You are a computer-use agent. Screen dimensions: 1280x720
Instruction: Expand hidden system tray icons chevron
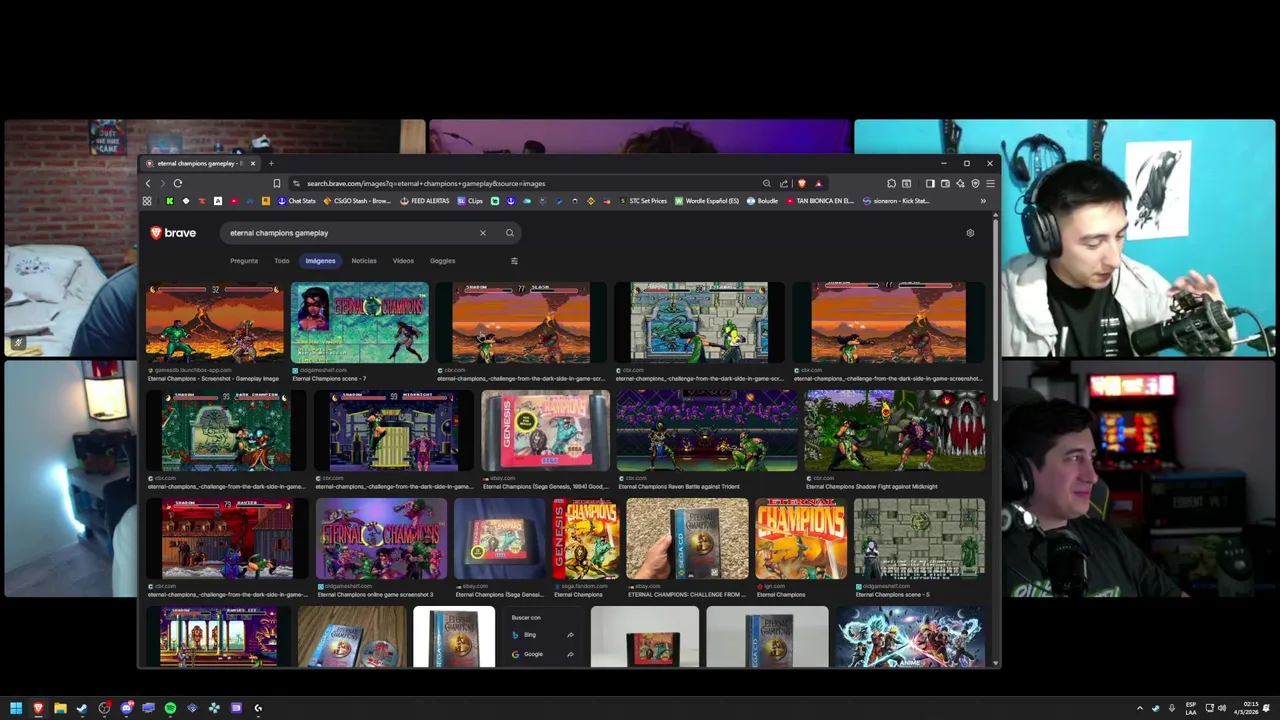(x=1139, y=708)
